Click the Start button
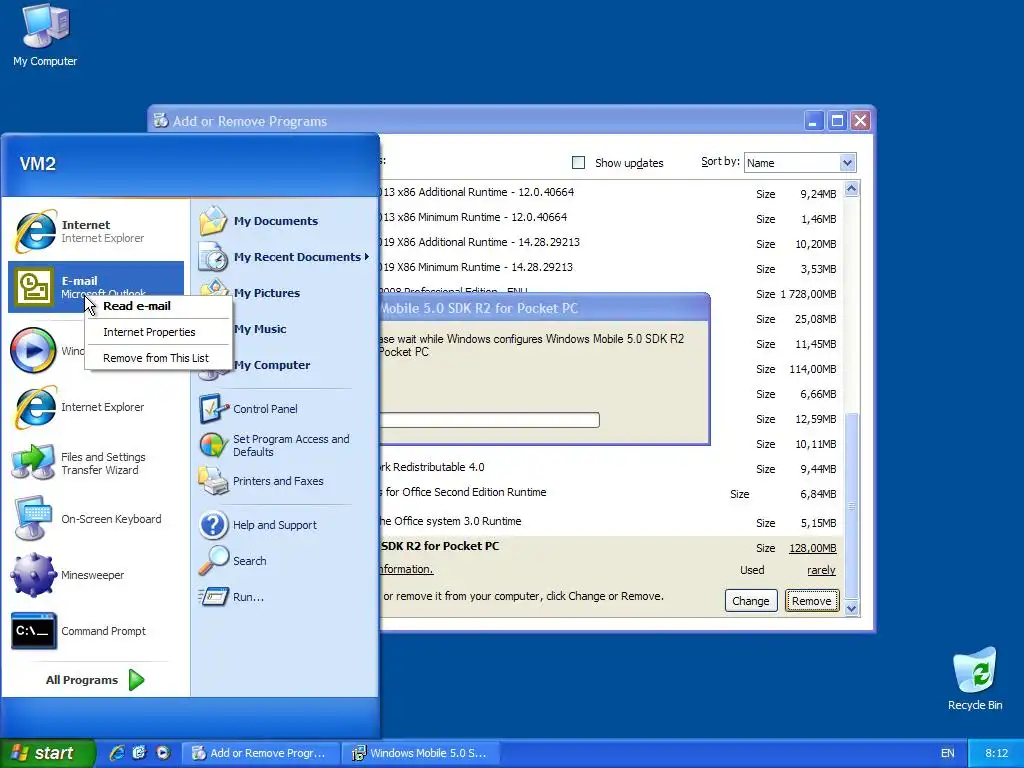This screenshot has height=768, width=1024. point(46,753)
